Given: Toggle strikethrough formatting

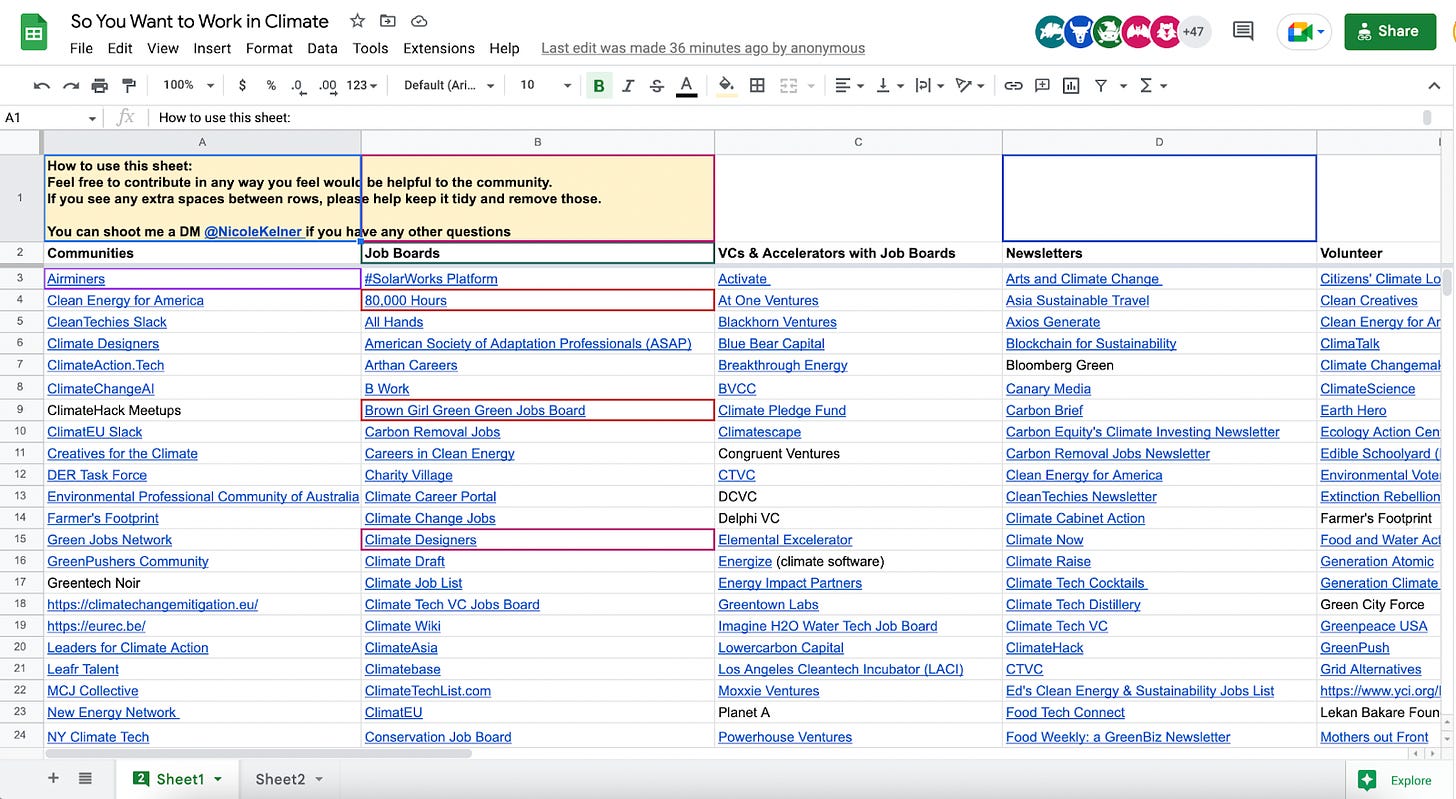Looking at the screenshot, I should (657, 86).
